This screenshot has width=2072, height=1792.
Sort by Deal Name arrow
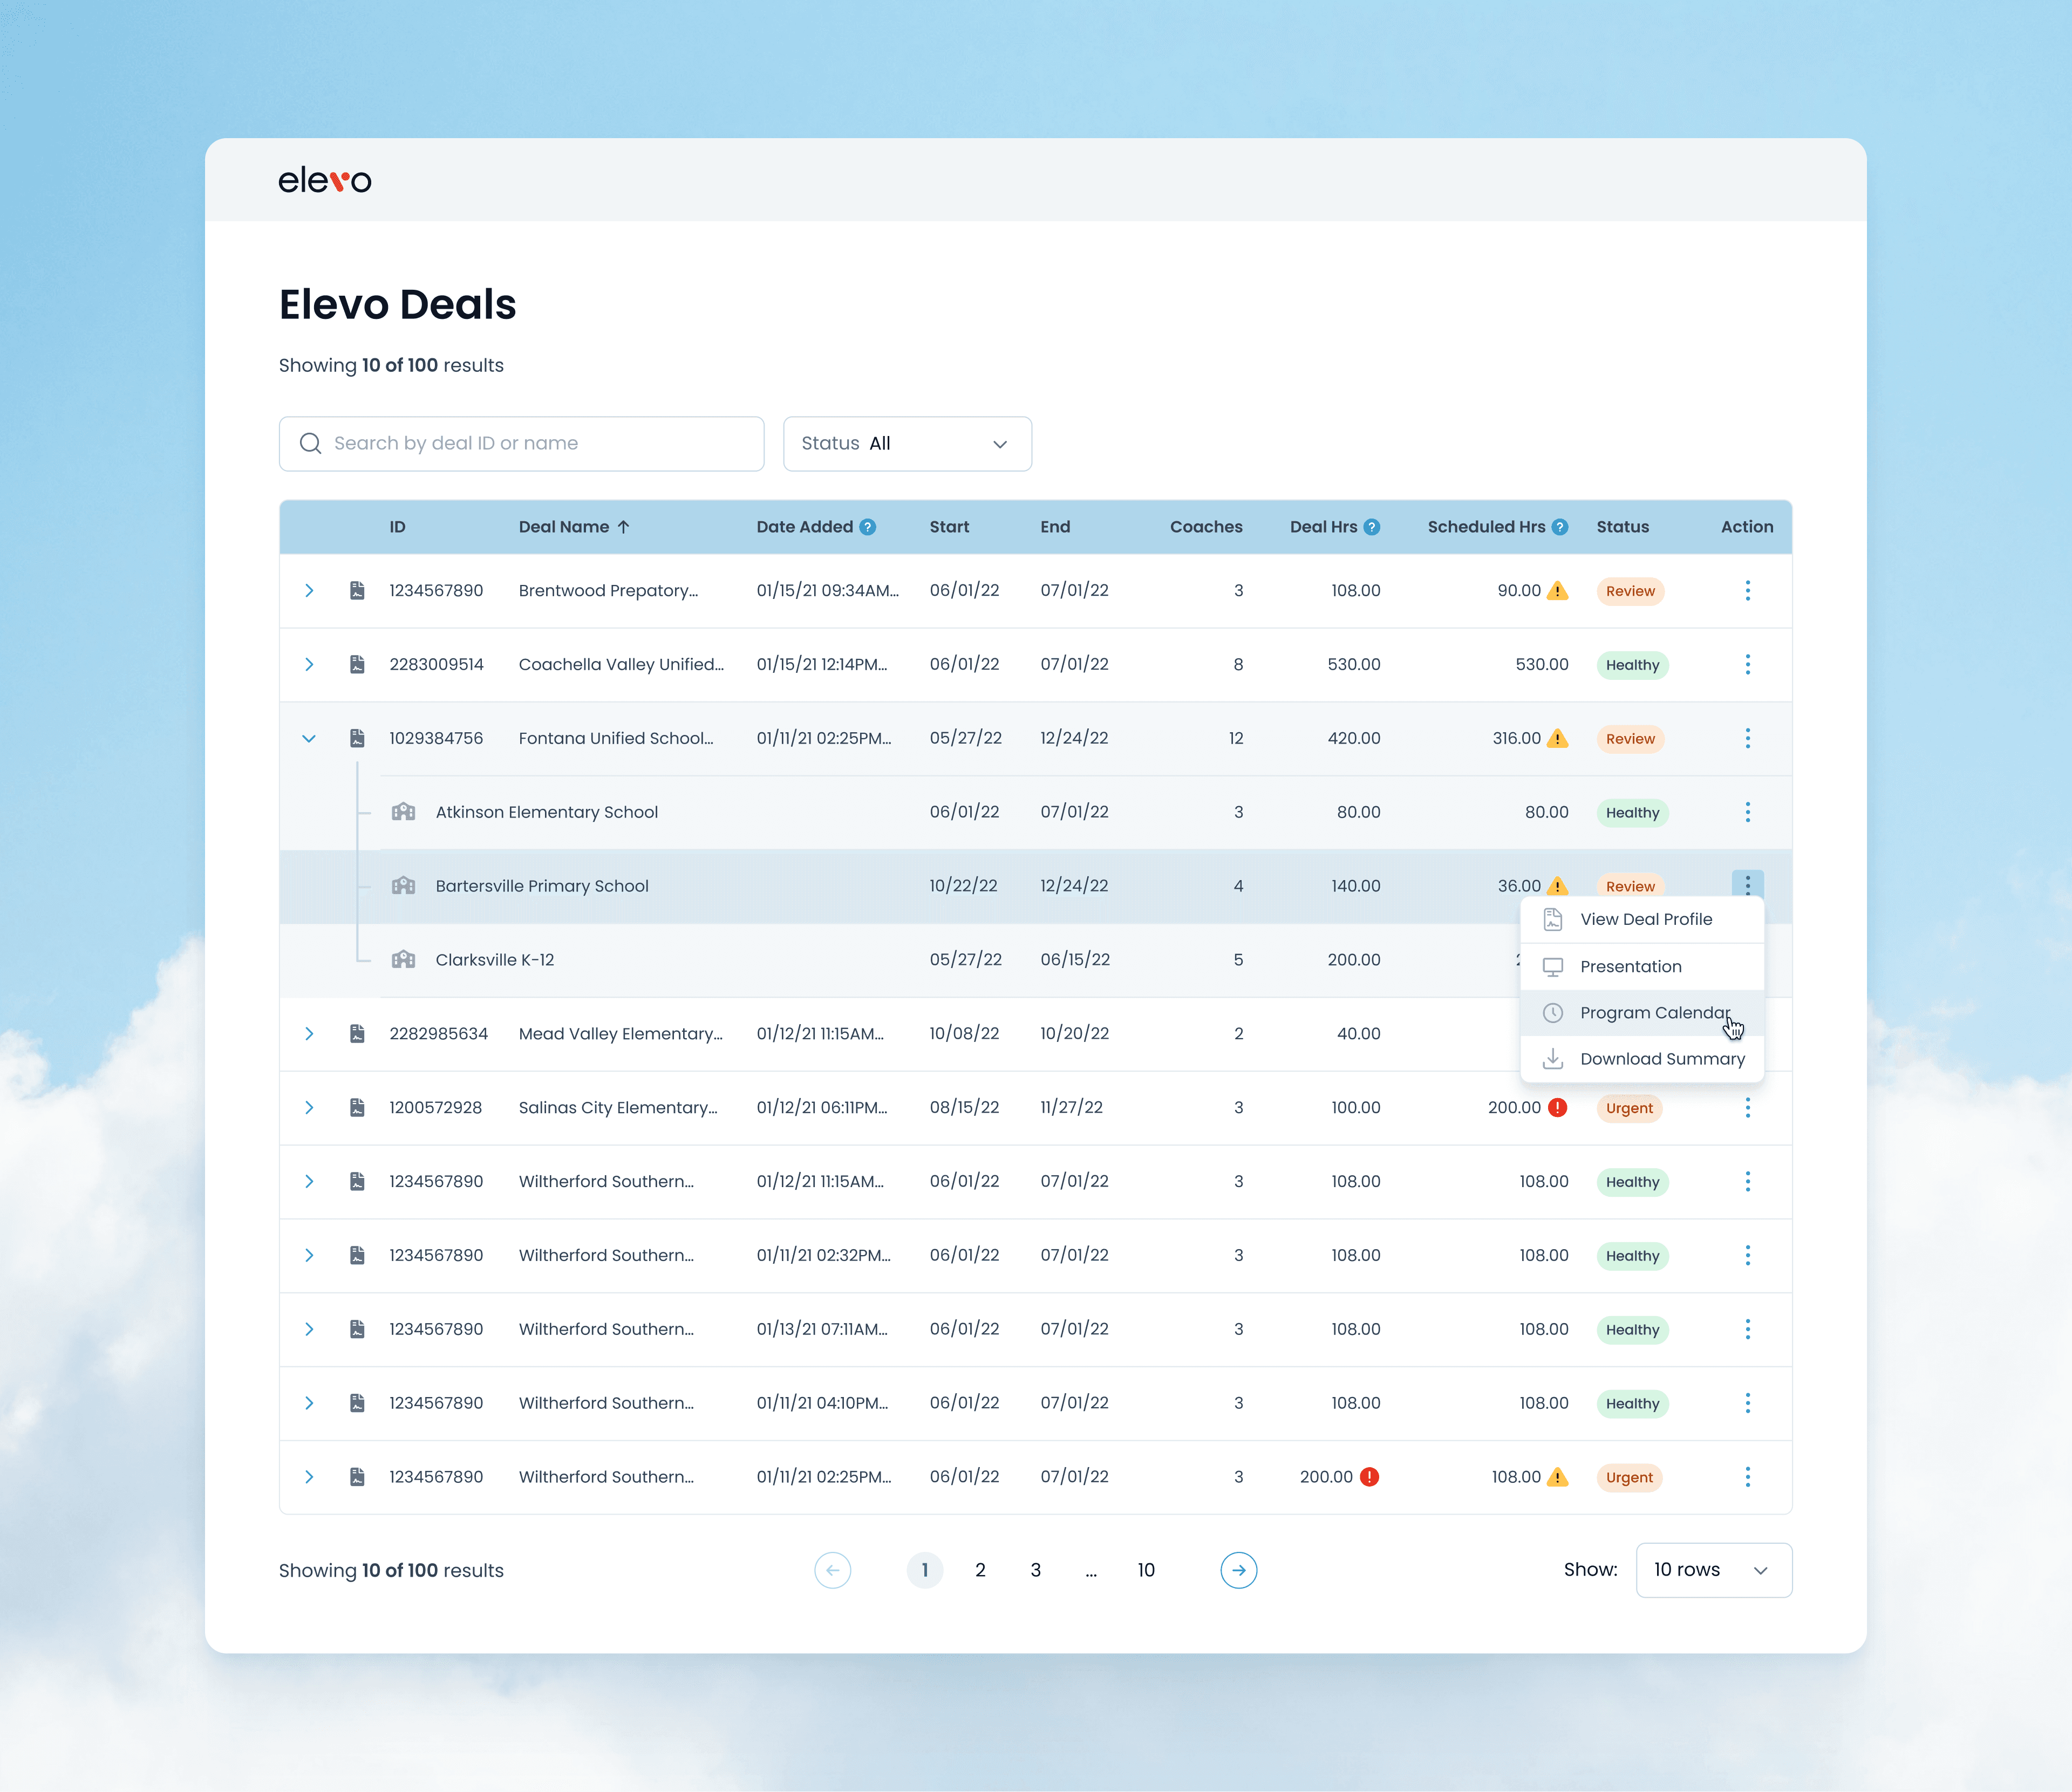pyautogui.click(x=623, y=527)
